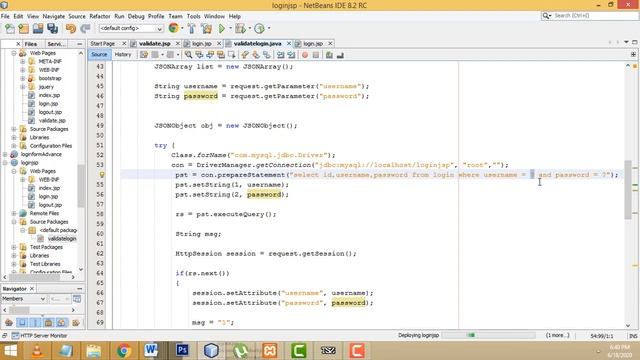Click the icon right of Members dropdown
The image size is (640, 360).
pyautogui.click(x=77, y=299)
